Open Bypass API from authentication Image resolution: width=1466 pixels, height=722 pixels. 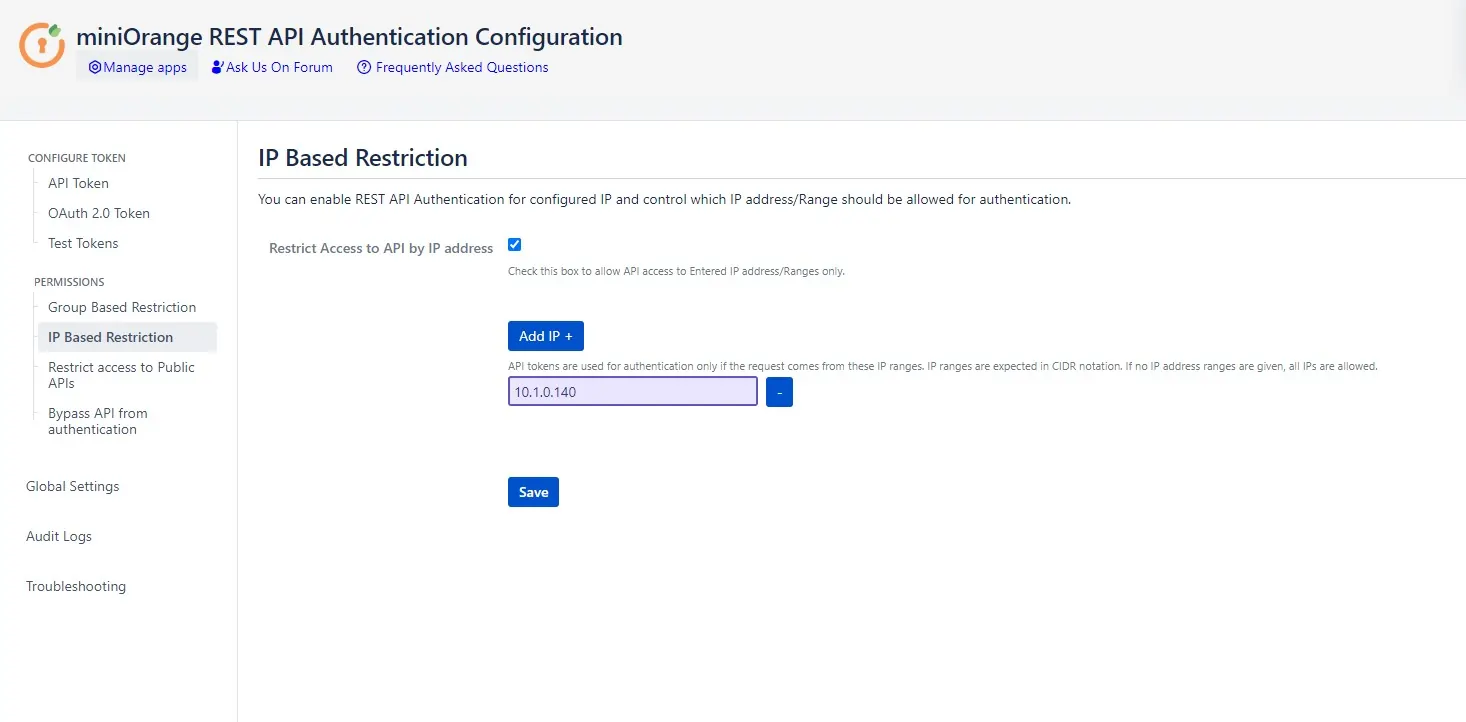[98, 421]
